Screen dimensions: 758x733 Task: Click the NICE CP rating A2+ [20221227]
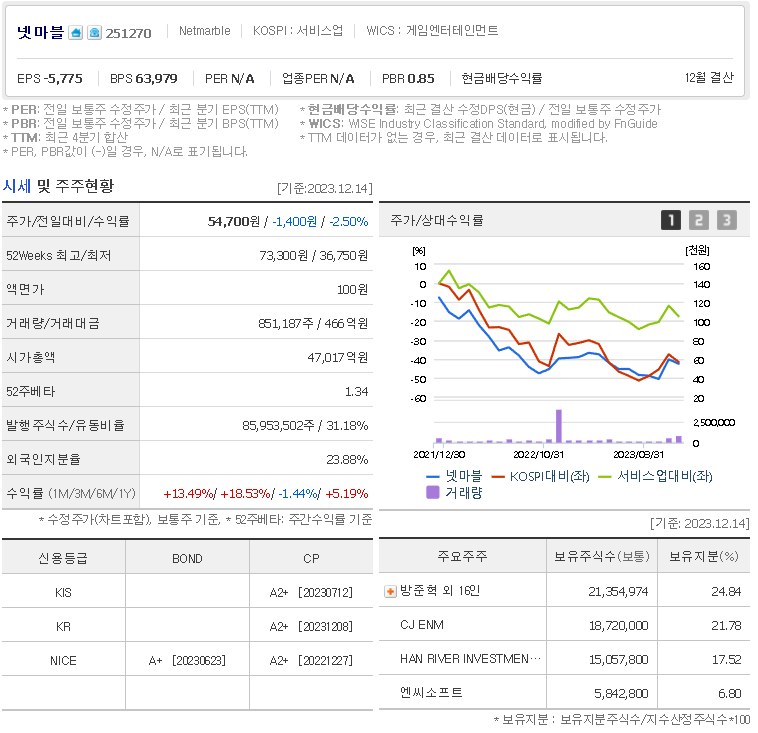(x=311, y=660)
